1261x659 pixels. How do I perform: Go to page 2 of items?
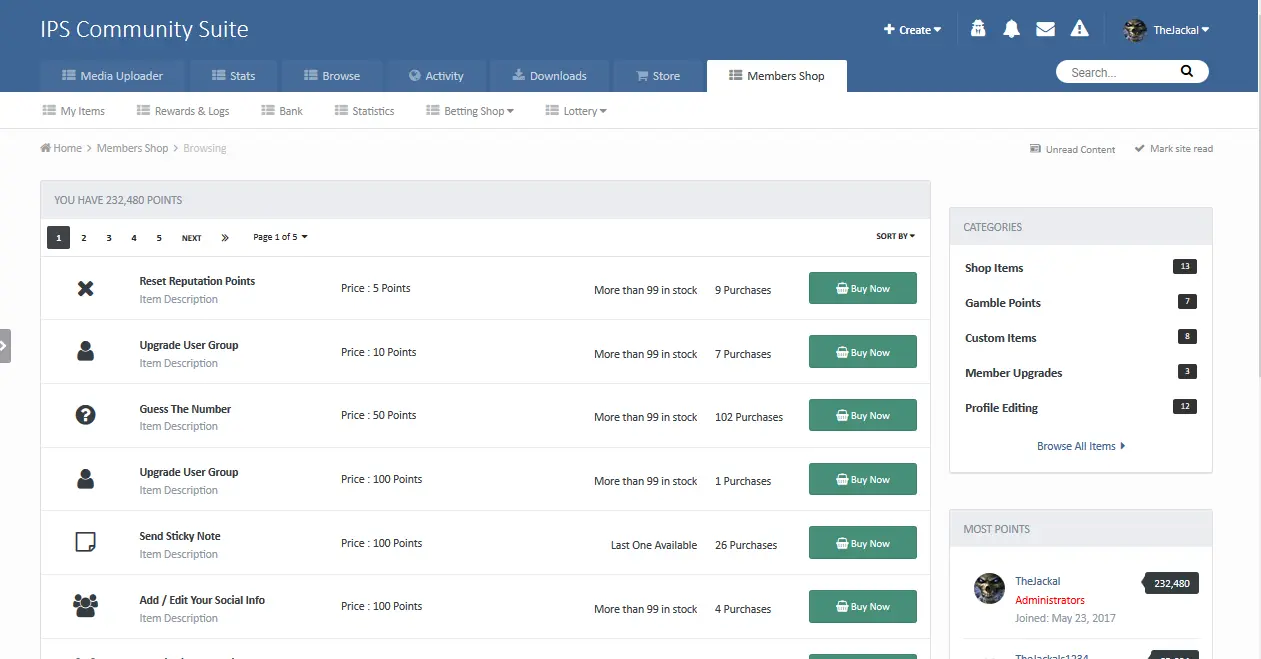83,238
